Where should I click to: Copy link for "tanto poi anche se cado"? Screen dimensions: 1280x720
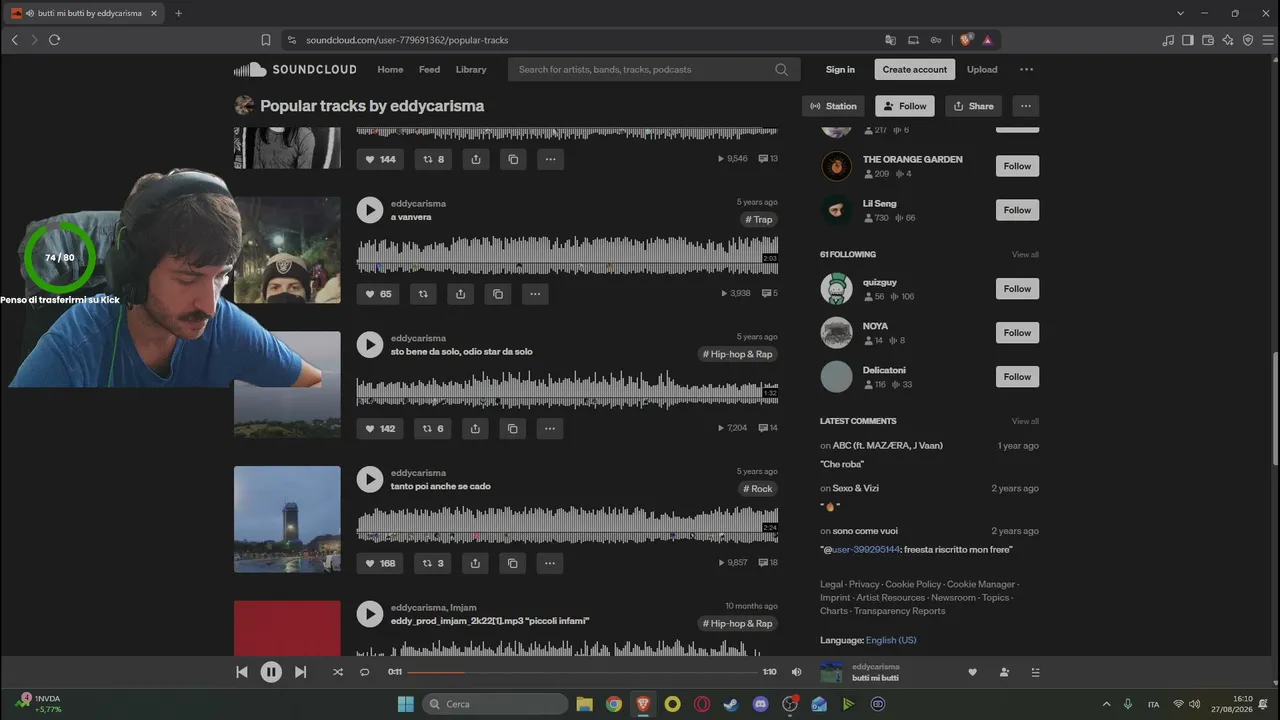click(513, 563)
